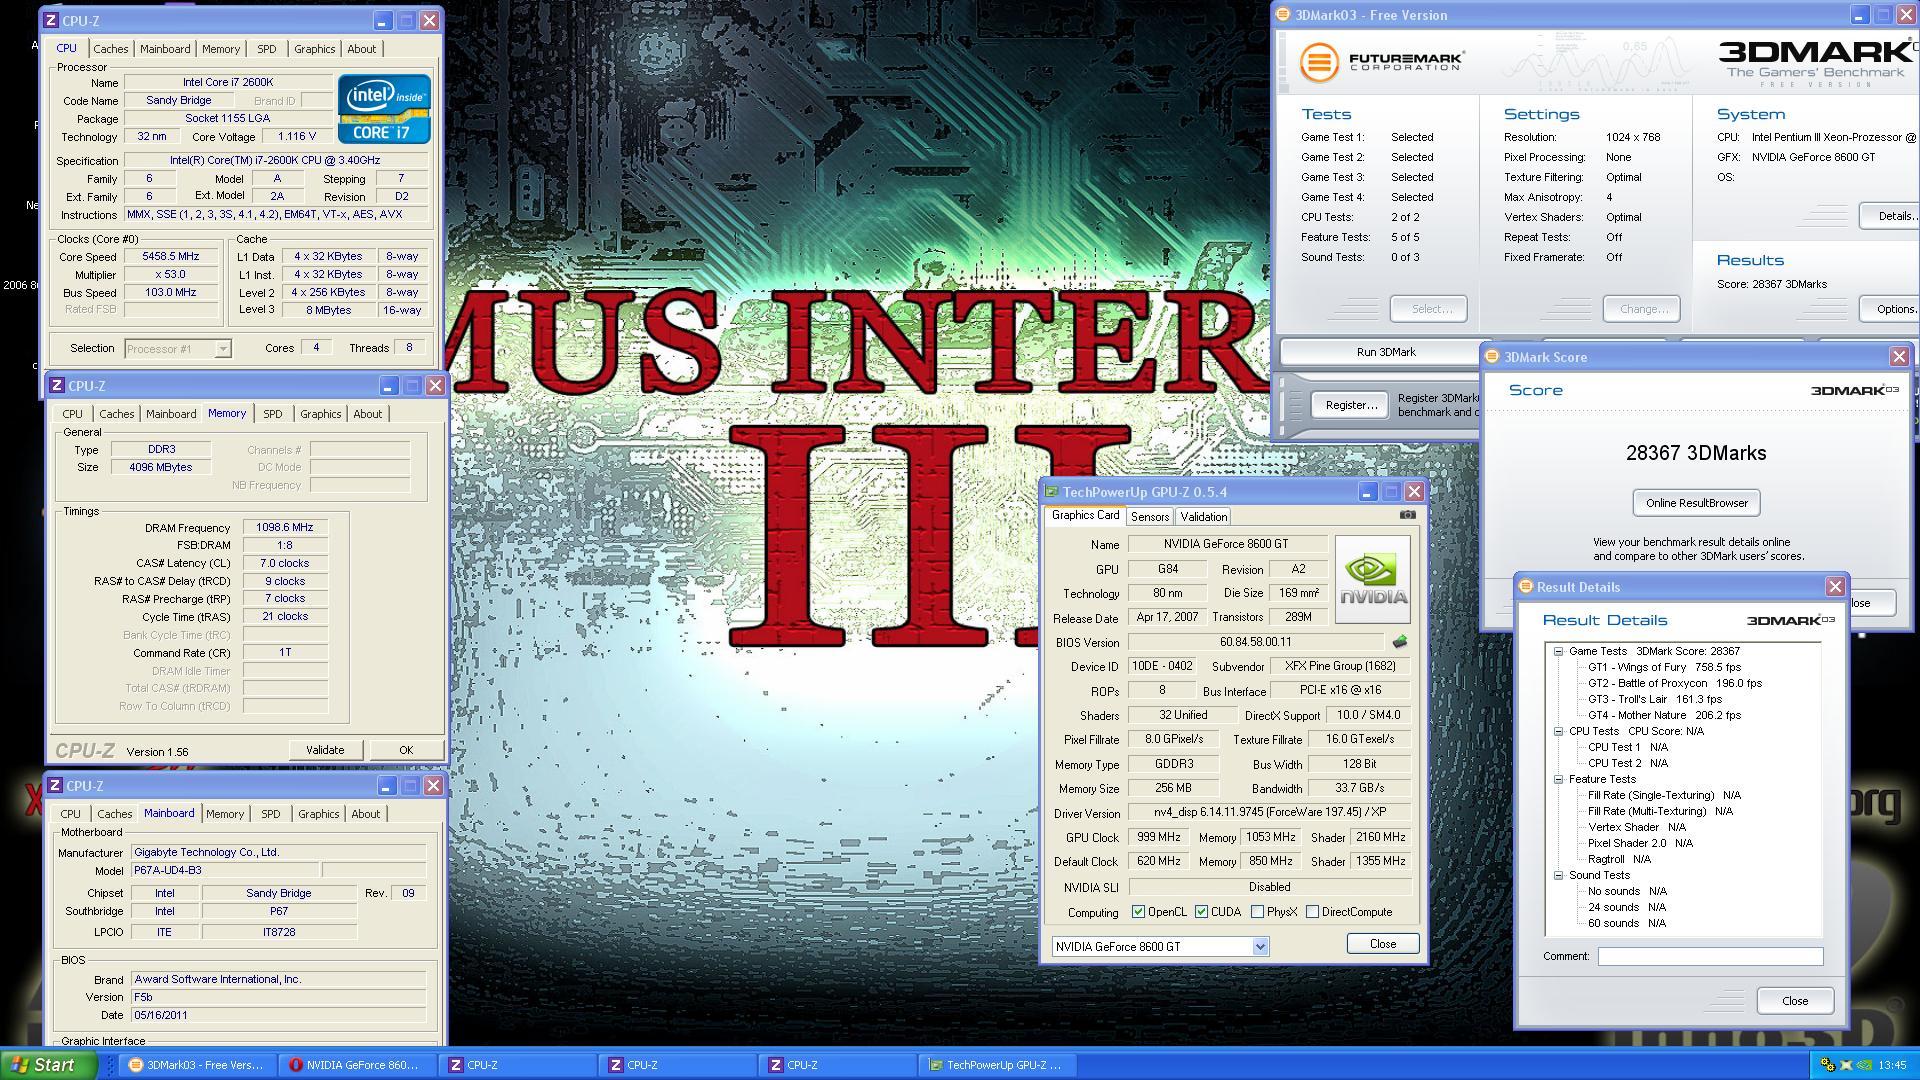Switch to Caches tab in top CPU-Z window

pyautogui.click(x=110, y=49)
